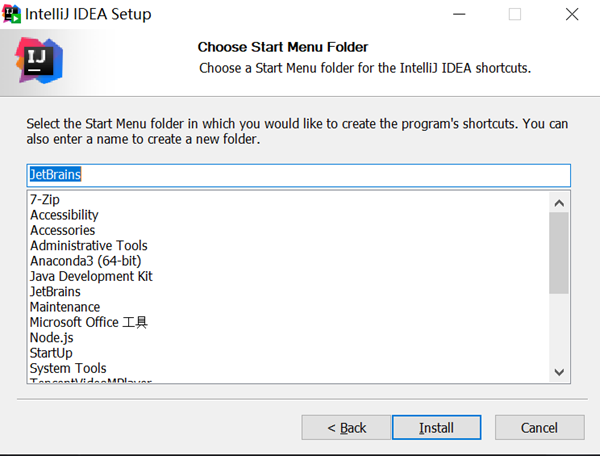Click the list scrollbar up arrow
This screenshot has height=456, width=600.
click(x=559, y=201)
